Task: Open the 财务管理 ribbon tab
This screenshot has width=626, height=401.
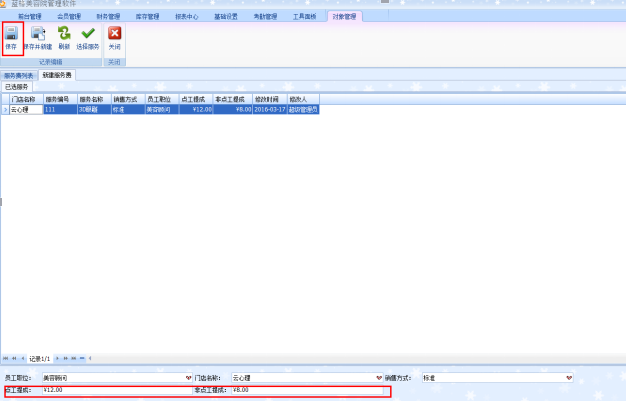Action: [x=108, y=16]
